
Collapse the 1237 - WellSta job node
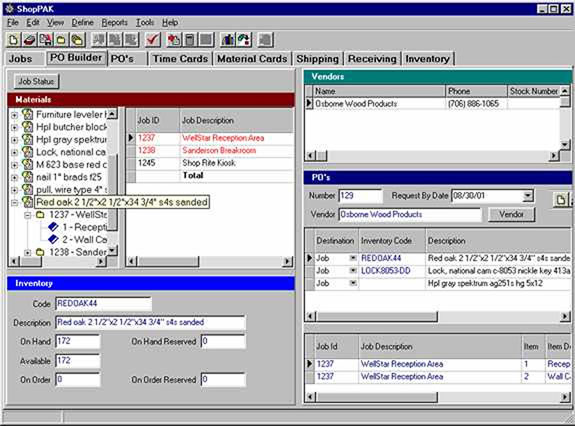coord(28,215)
